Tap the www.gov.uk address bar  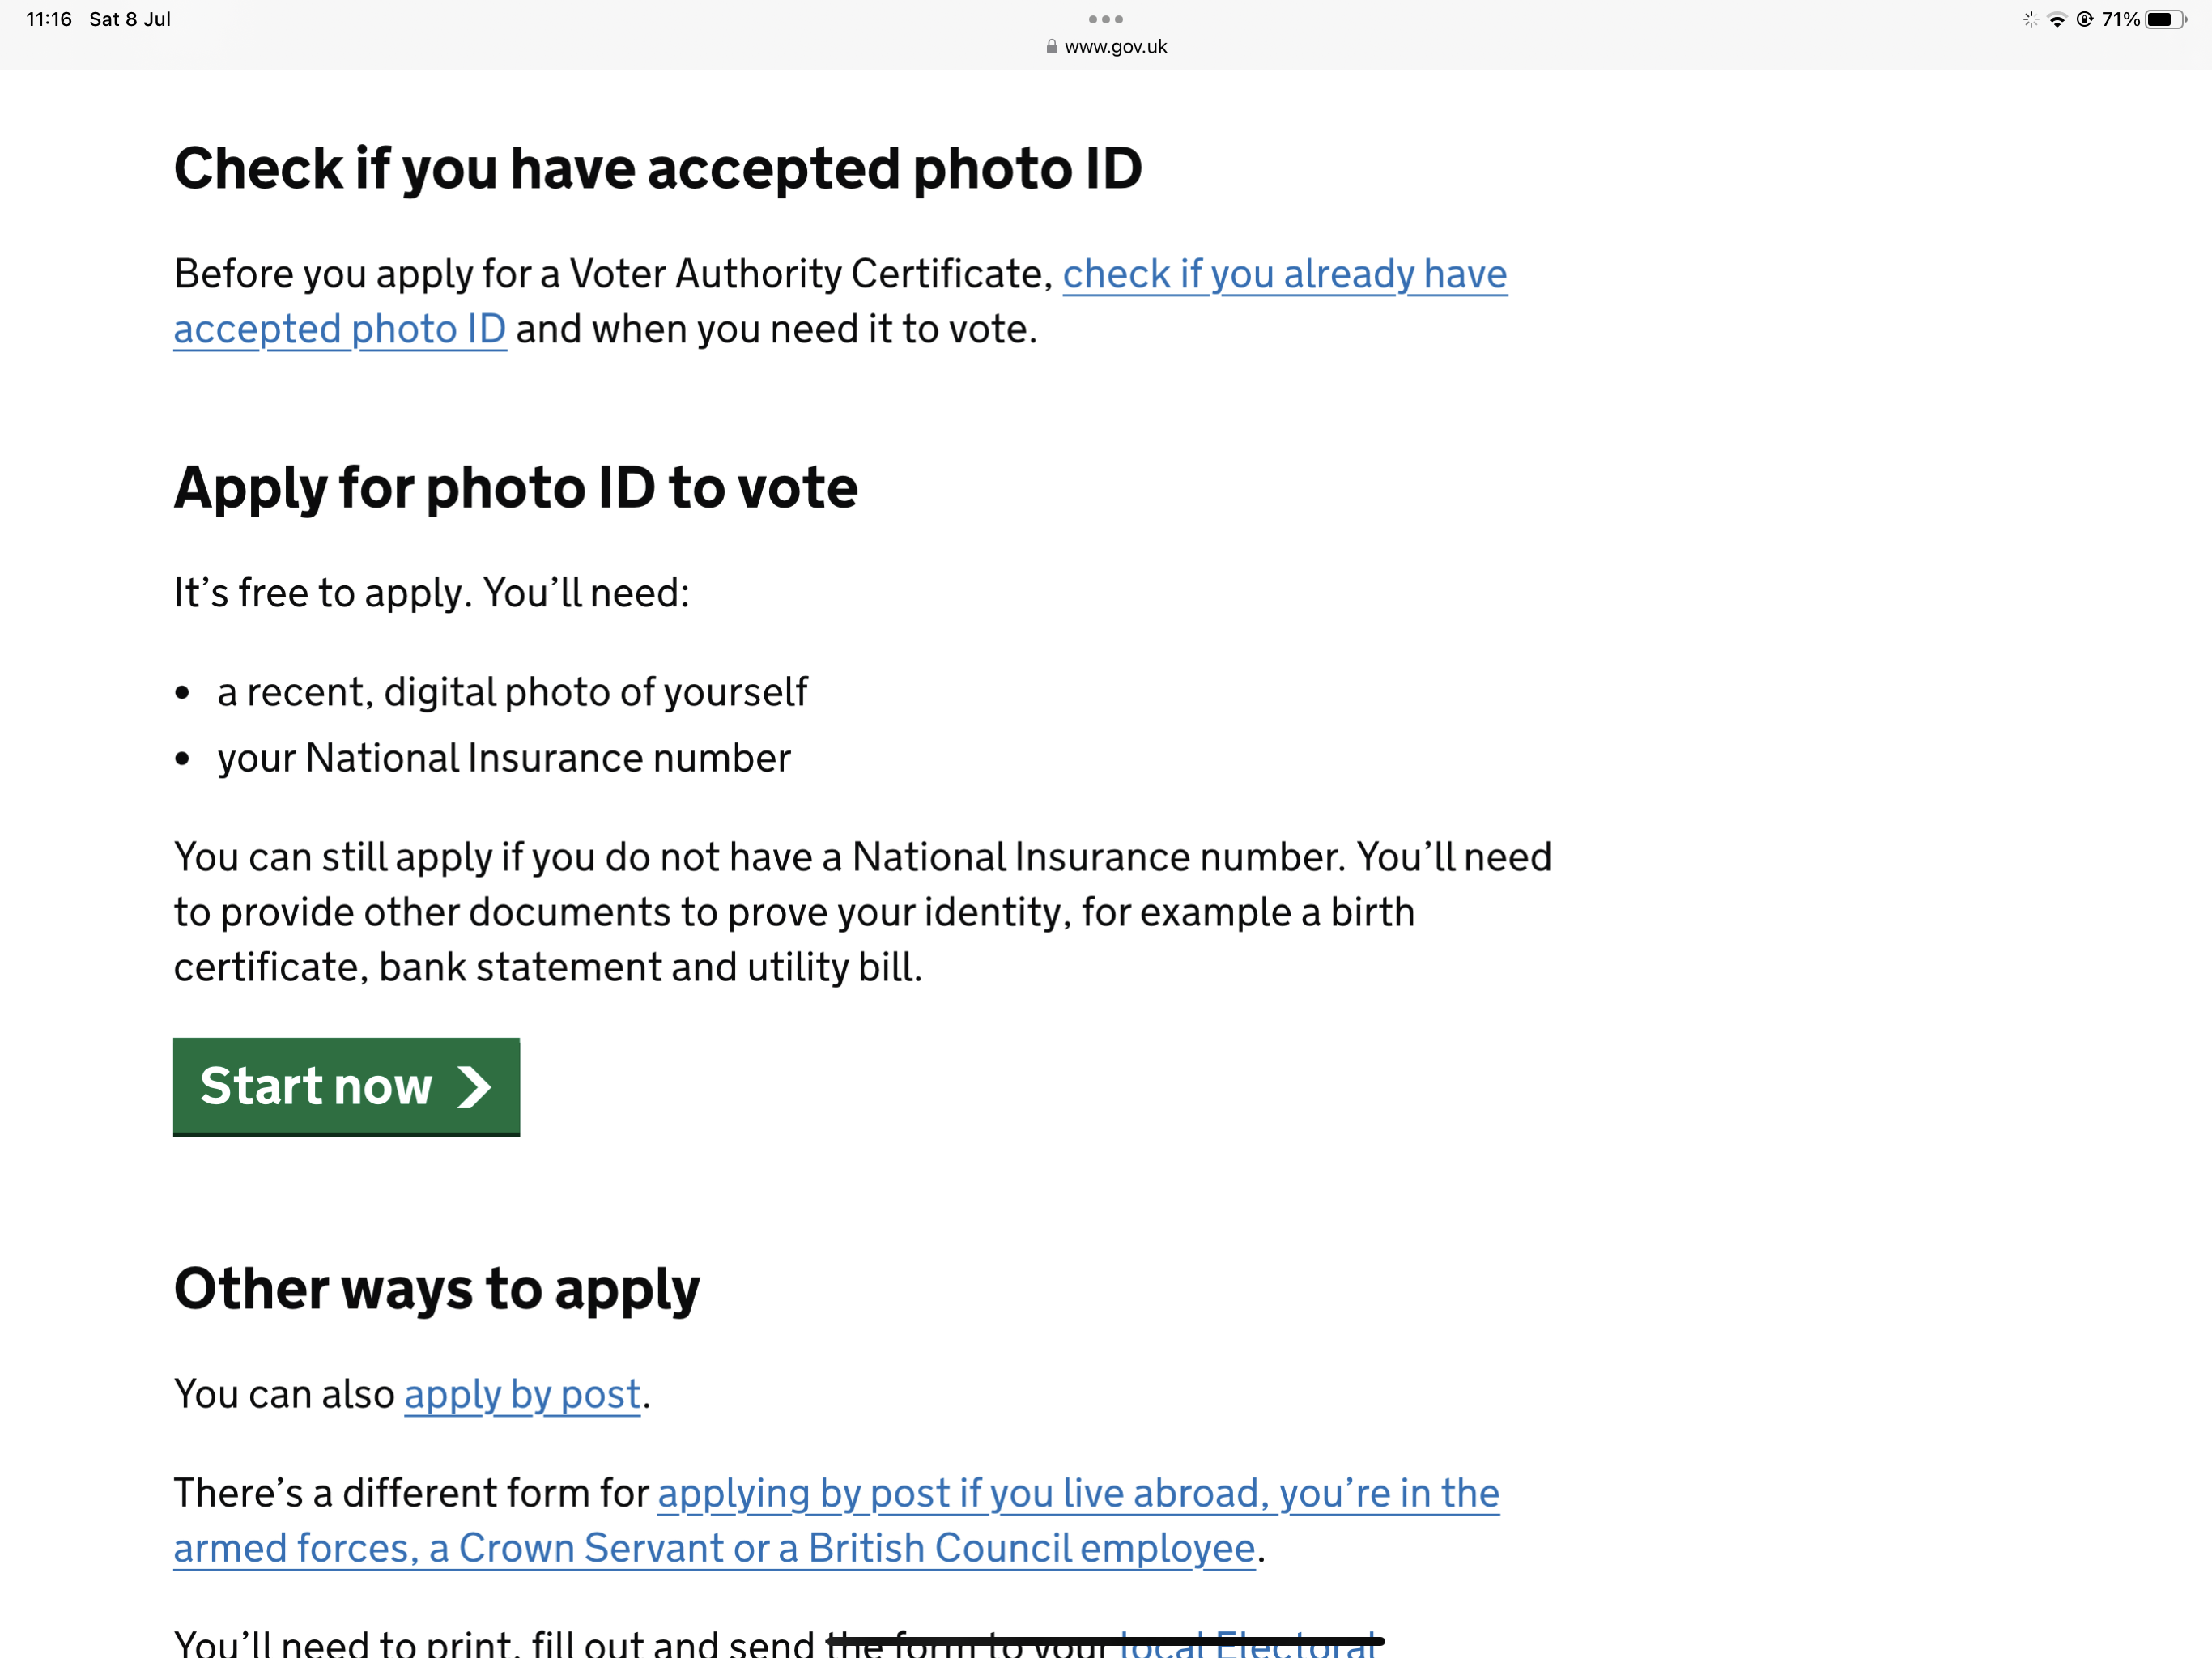(1106, 46)
